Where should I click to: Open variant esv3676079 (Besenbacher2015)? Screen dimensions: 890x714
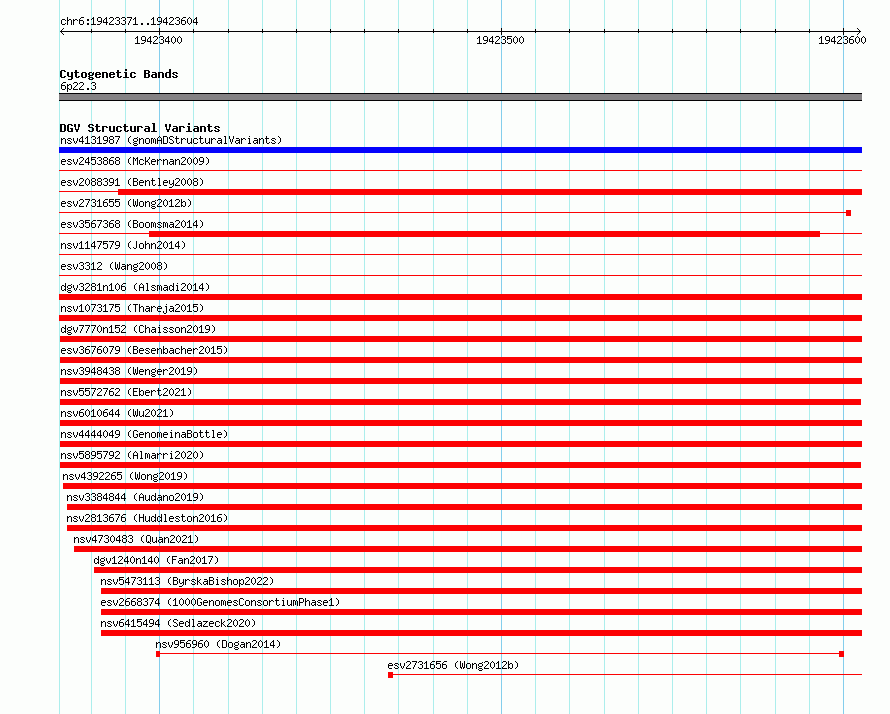click(x=144, y=350)
